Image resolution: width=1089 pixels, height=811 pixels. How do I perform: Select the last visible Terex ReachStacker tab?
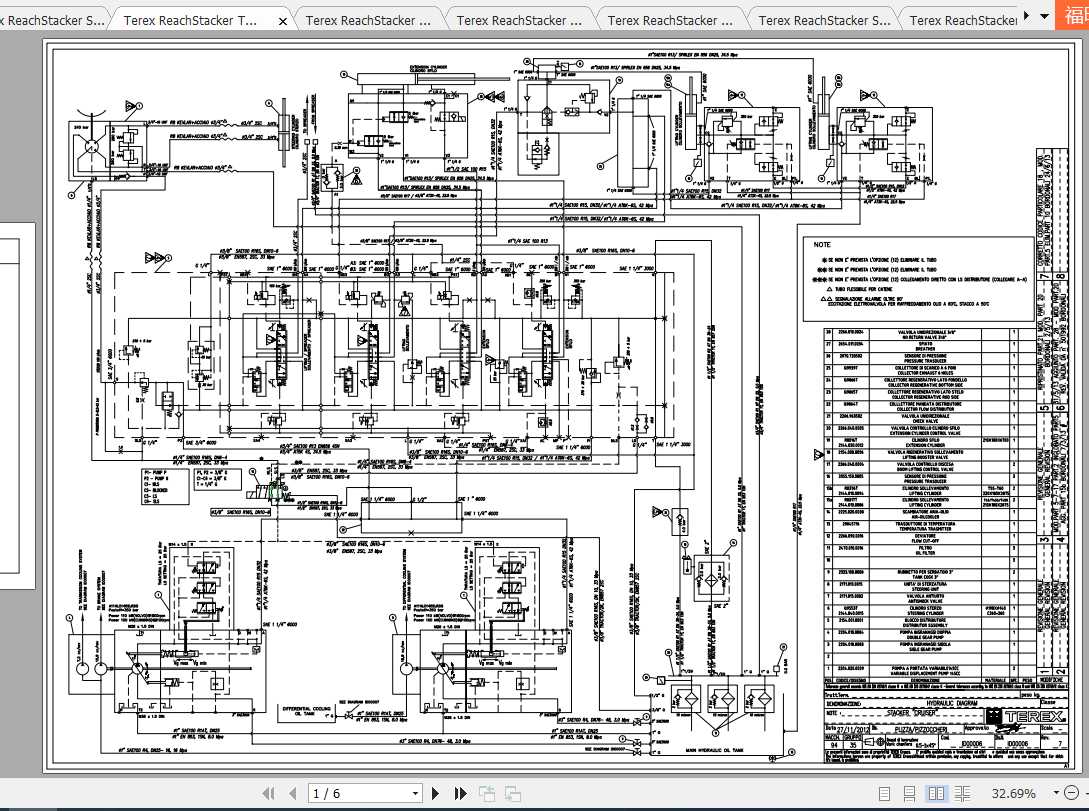(x=965, y=17)
